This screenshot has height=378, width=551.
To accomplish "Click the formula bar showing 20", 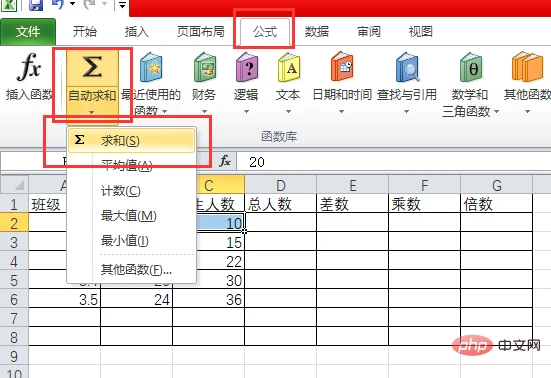I will [x=394, y=162].
